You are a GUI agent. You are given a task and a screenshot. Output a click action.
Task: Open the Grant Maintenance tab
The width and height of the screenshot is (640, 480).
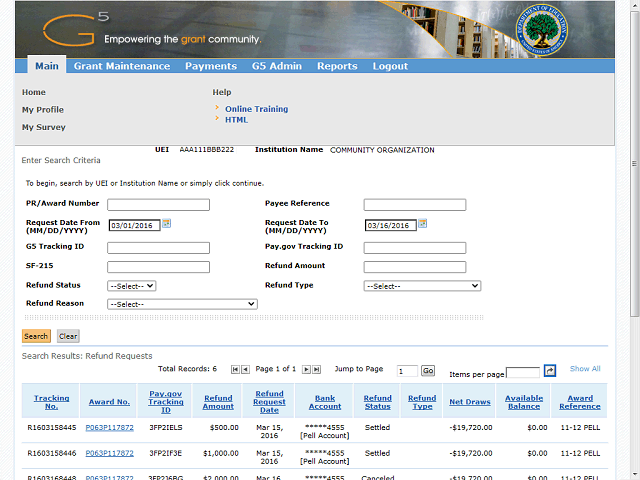[x=122, y=66]
